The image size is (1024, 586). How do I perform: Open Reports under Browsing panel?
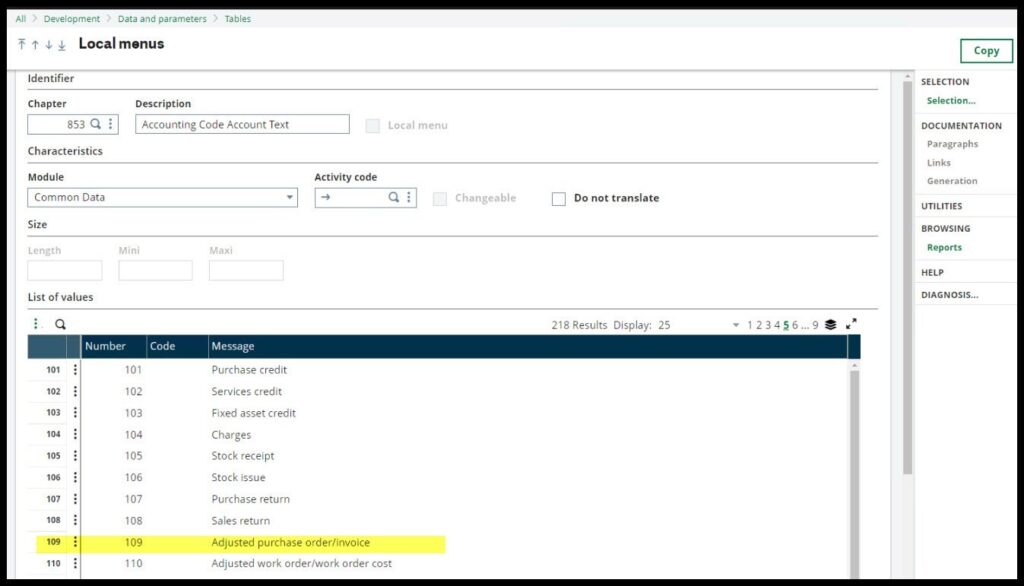944,247
